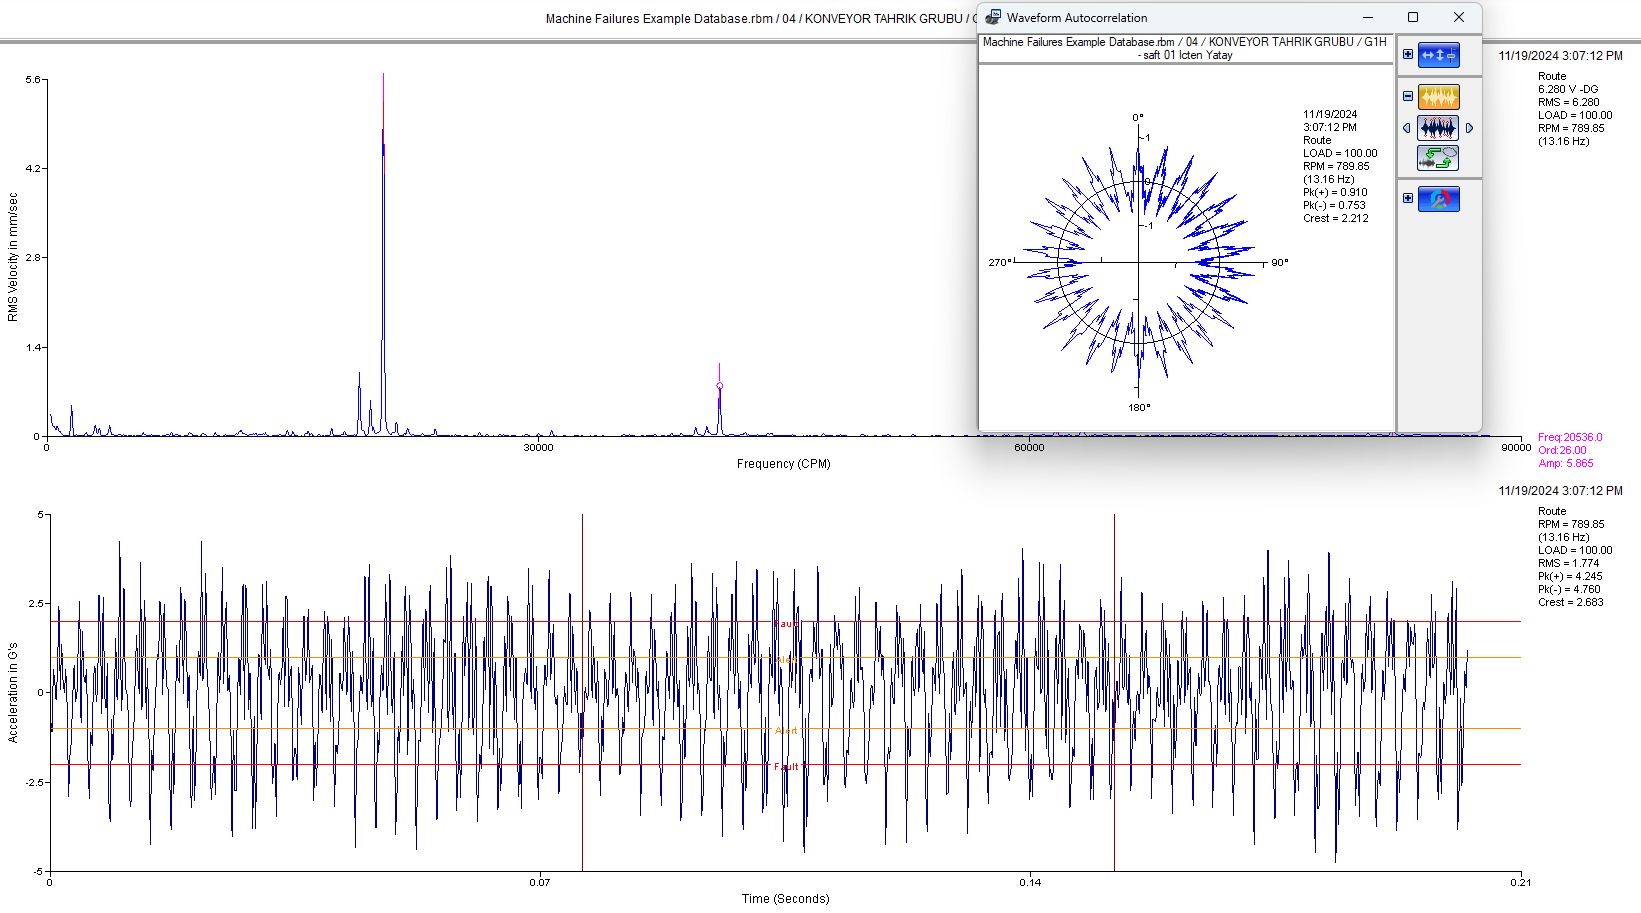Click the first red vertical cursor line in time waveform
1641x913 pixels.
pos(582,692)
